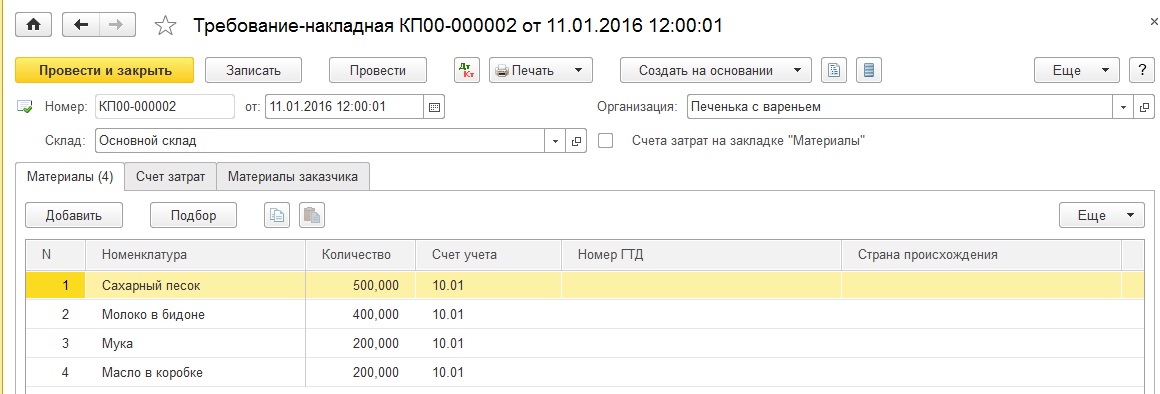Click the Добавить button
Screen dimensions: 1160x394
coord(74,216)
